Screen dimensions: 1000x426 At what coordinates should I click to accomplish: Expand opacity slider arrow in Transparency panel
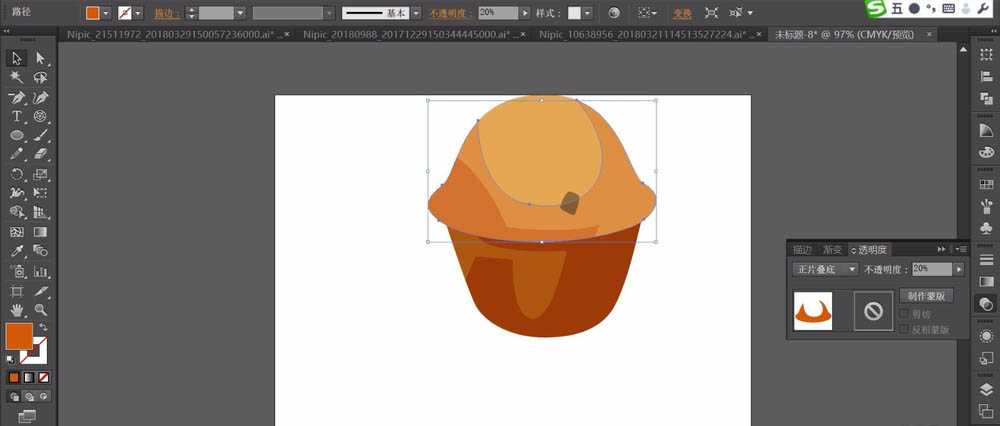(x=959, y=269)
